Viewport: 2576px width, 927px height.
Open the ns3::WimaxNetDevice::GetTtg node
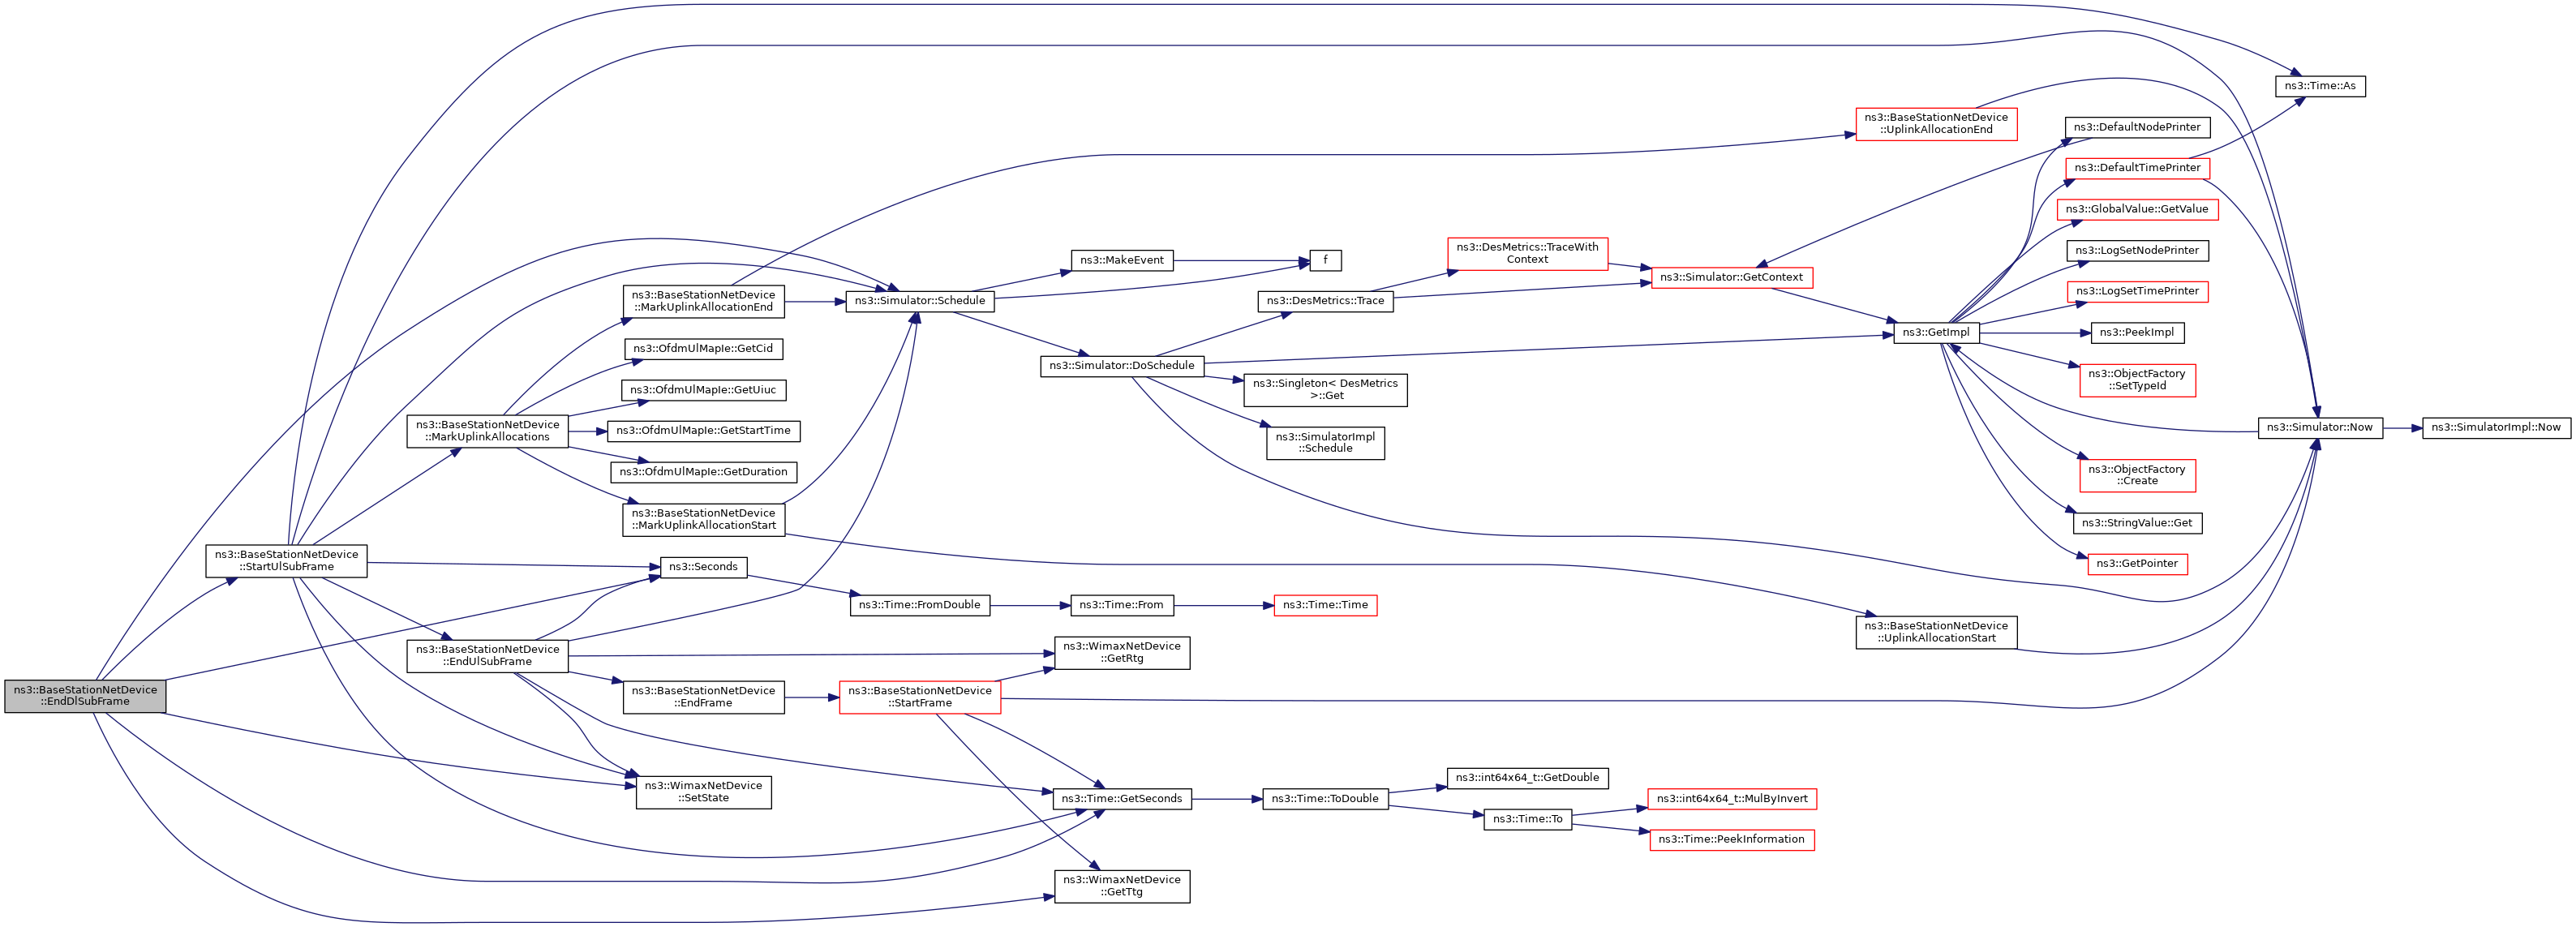[1122, 886]
